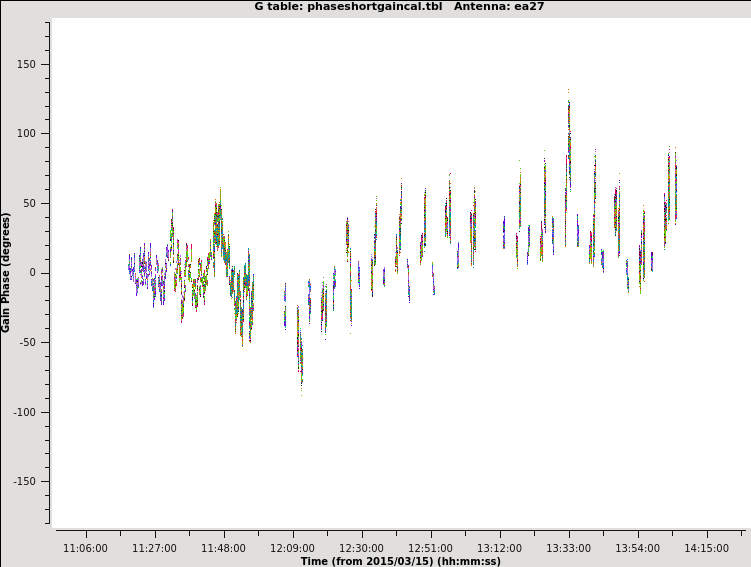751x567 pixels.
Task: Select the 12:09:00 time tick label
Action: (292, 548)
